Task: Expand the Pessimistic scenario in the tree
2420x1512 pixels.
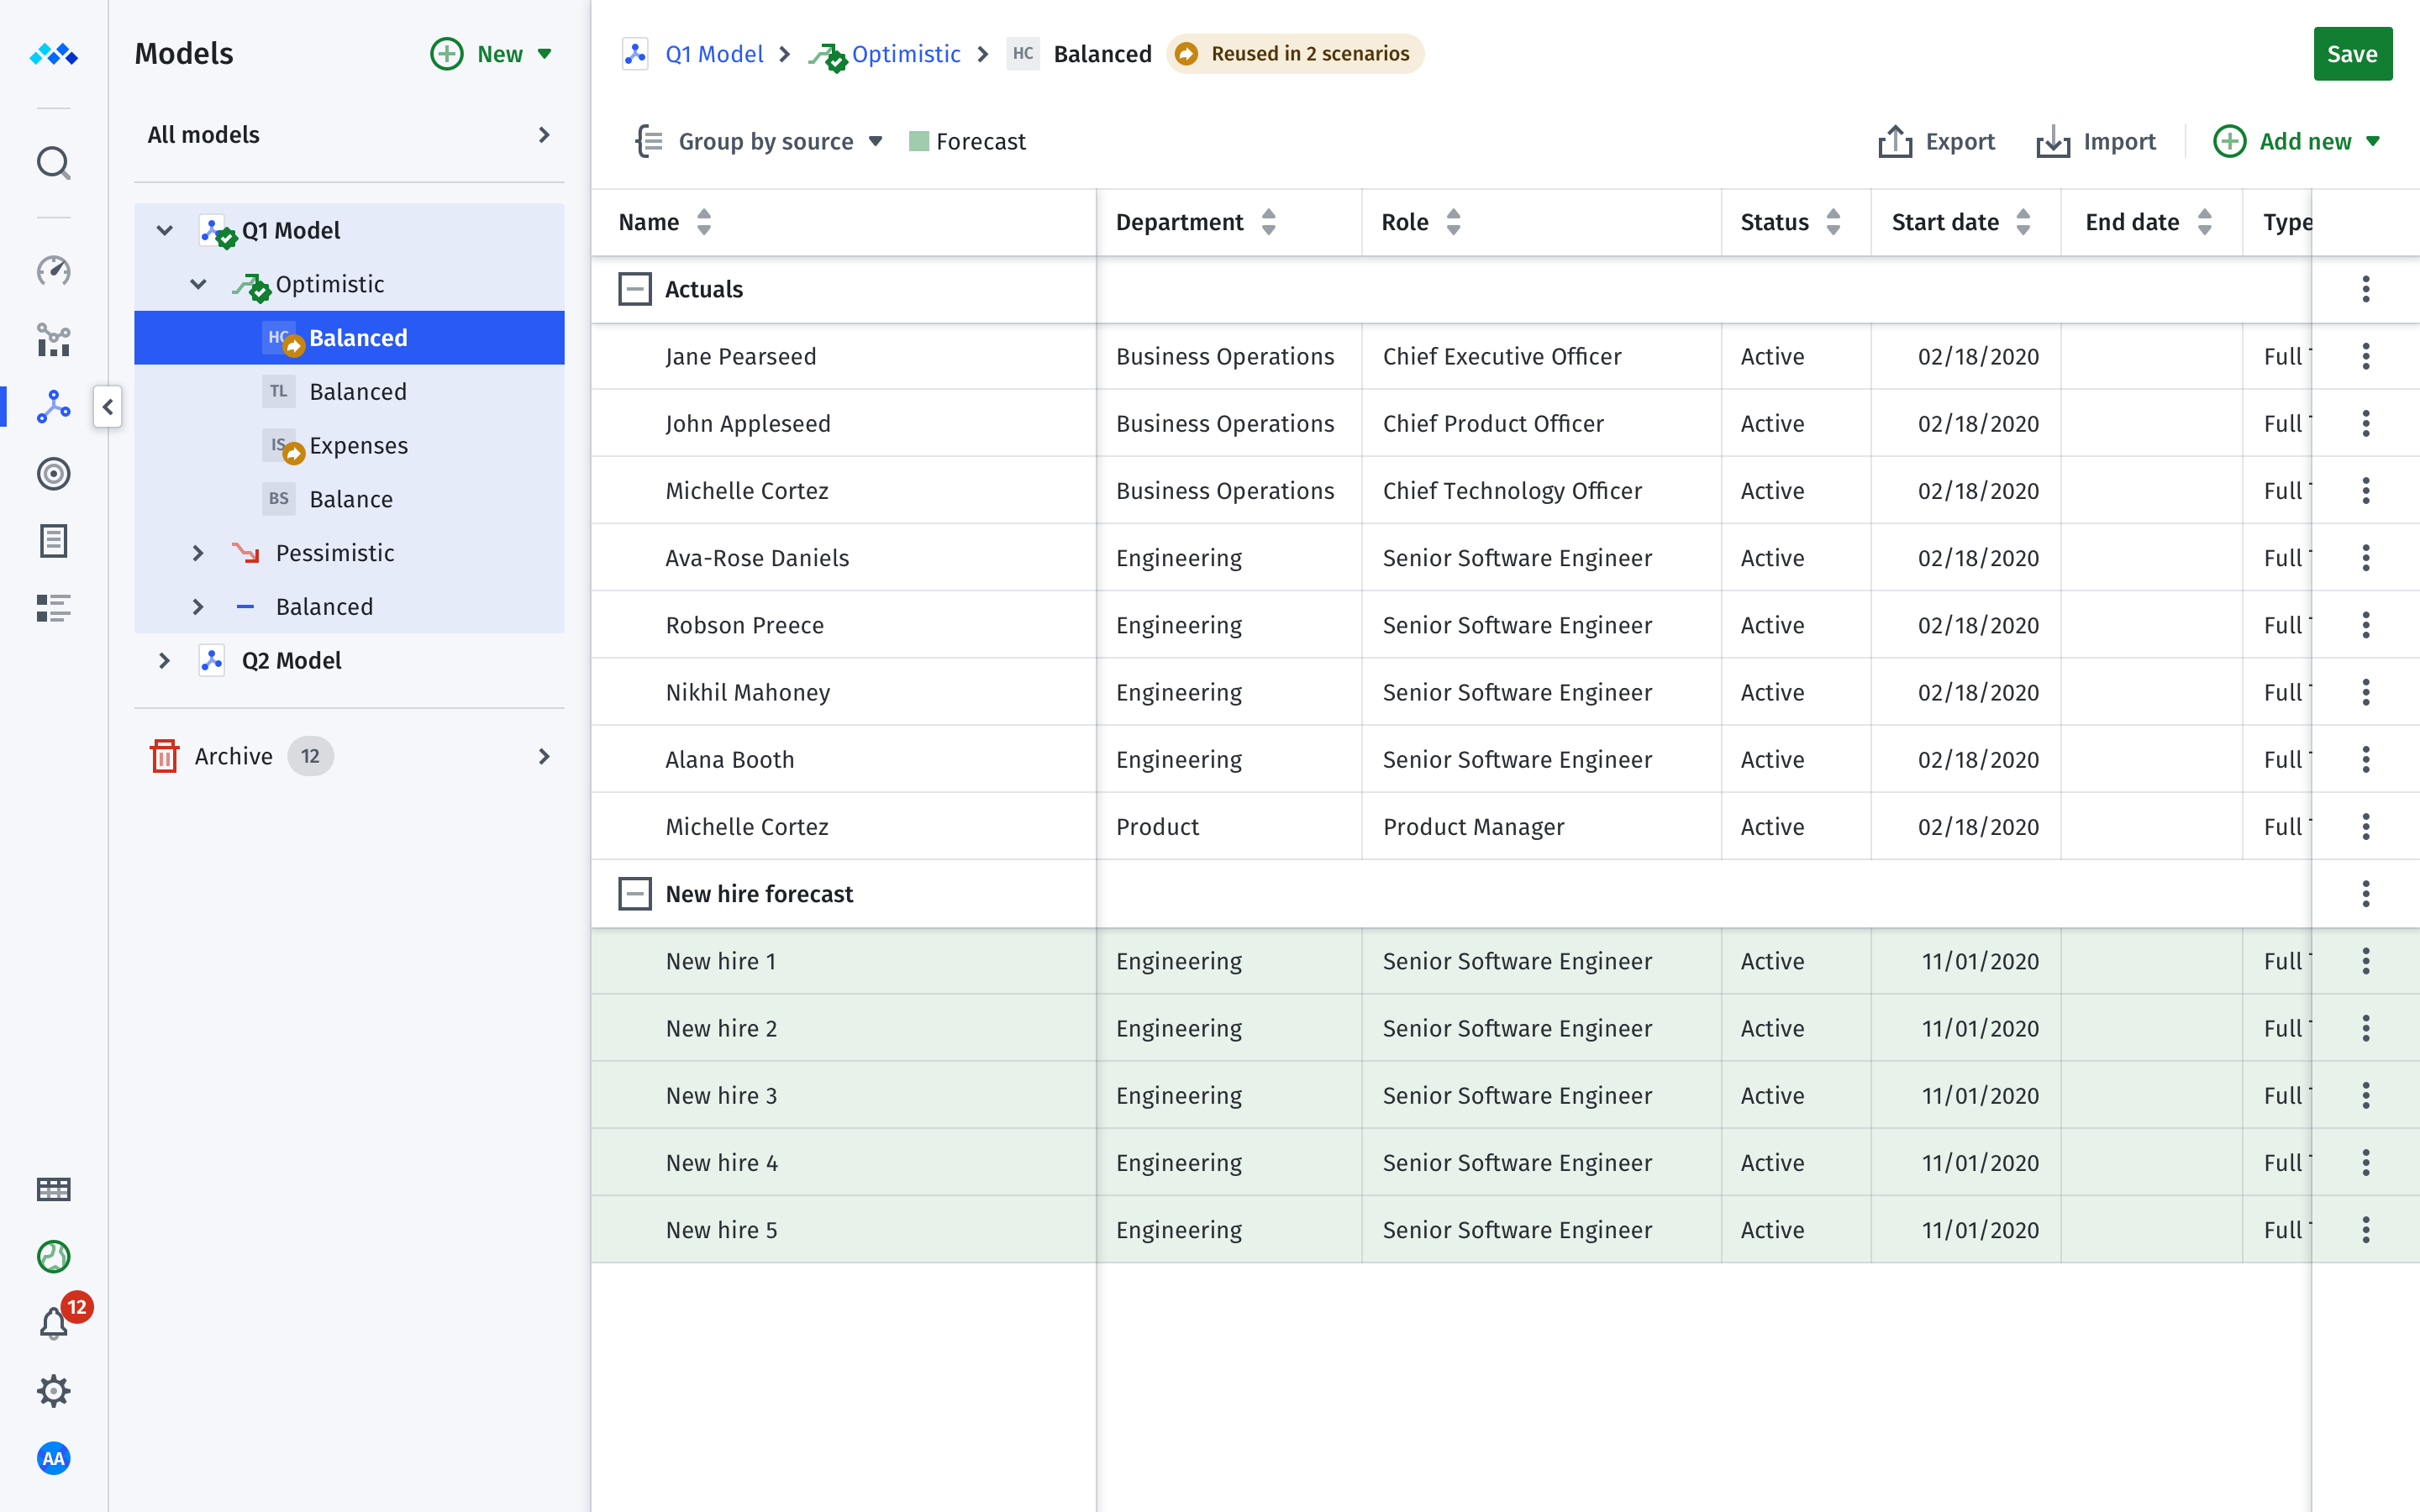Action: [x=197, y=552]
